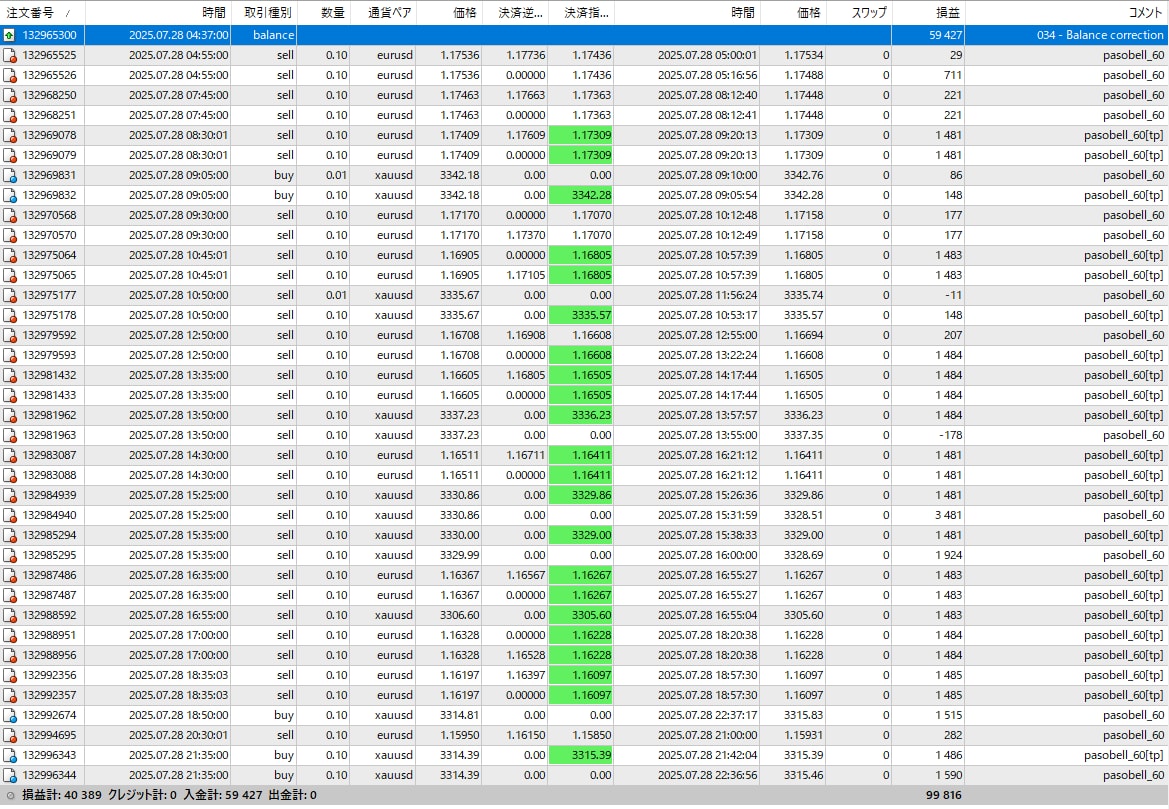Click the profit value 711
1169x809 pixels.
click(953, 75)
